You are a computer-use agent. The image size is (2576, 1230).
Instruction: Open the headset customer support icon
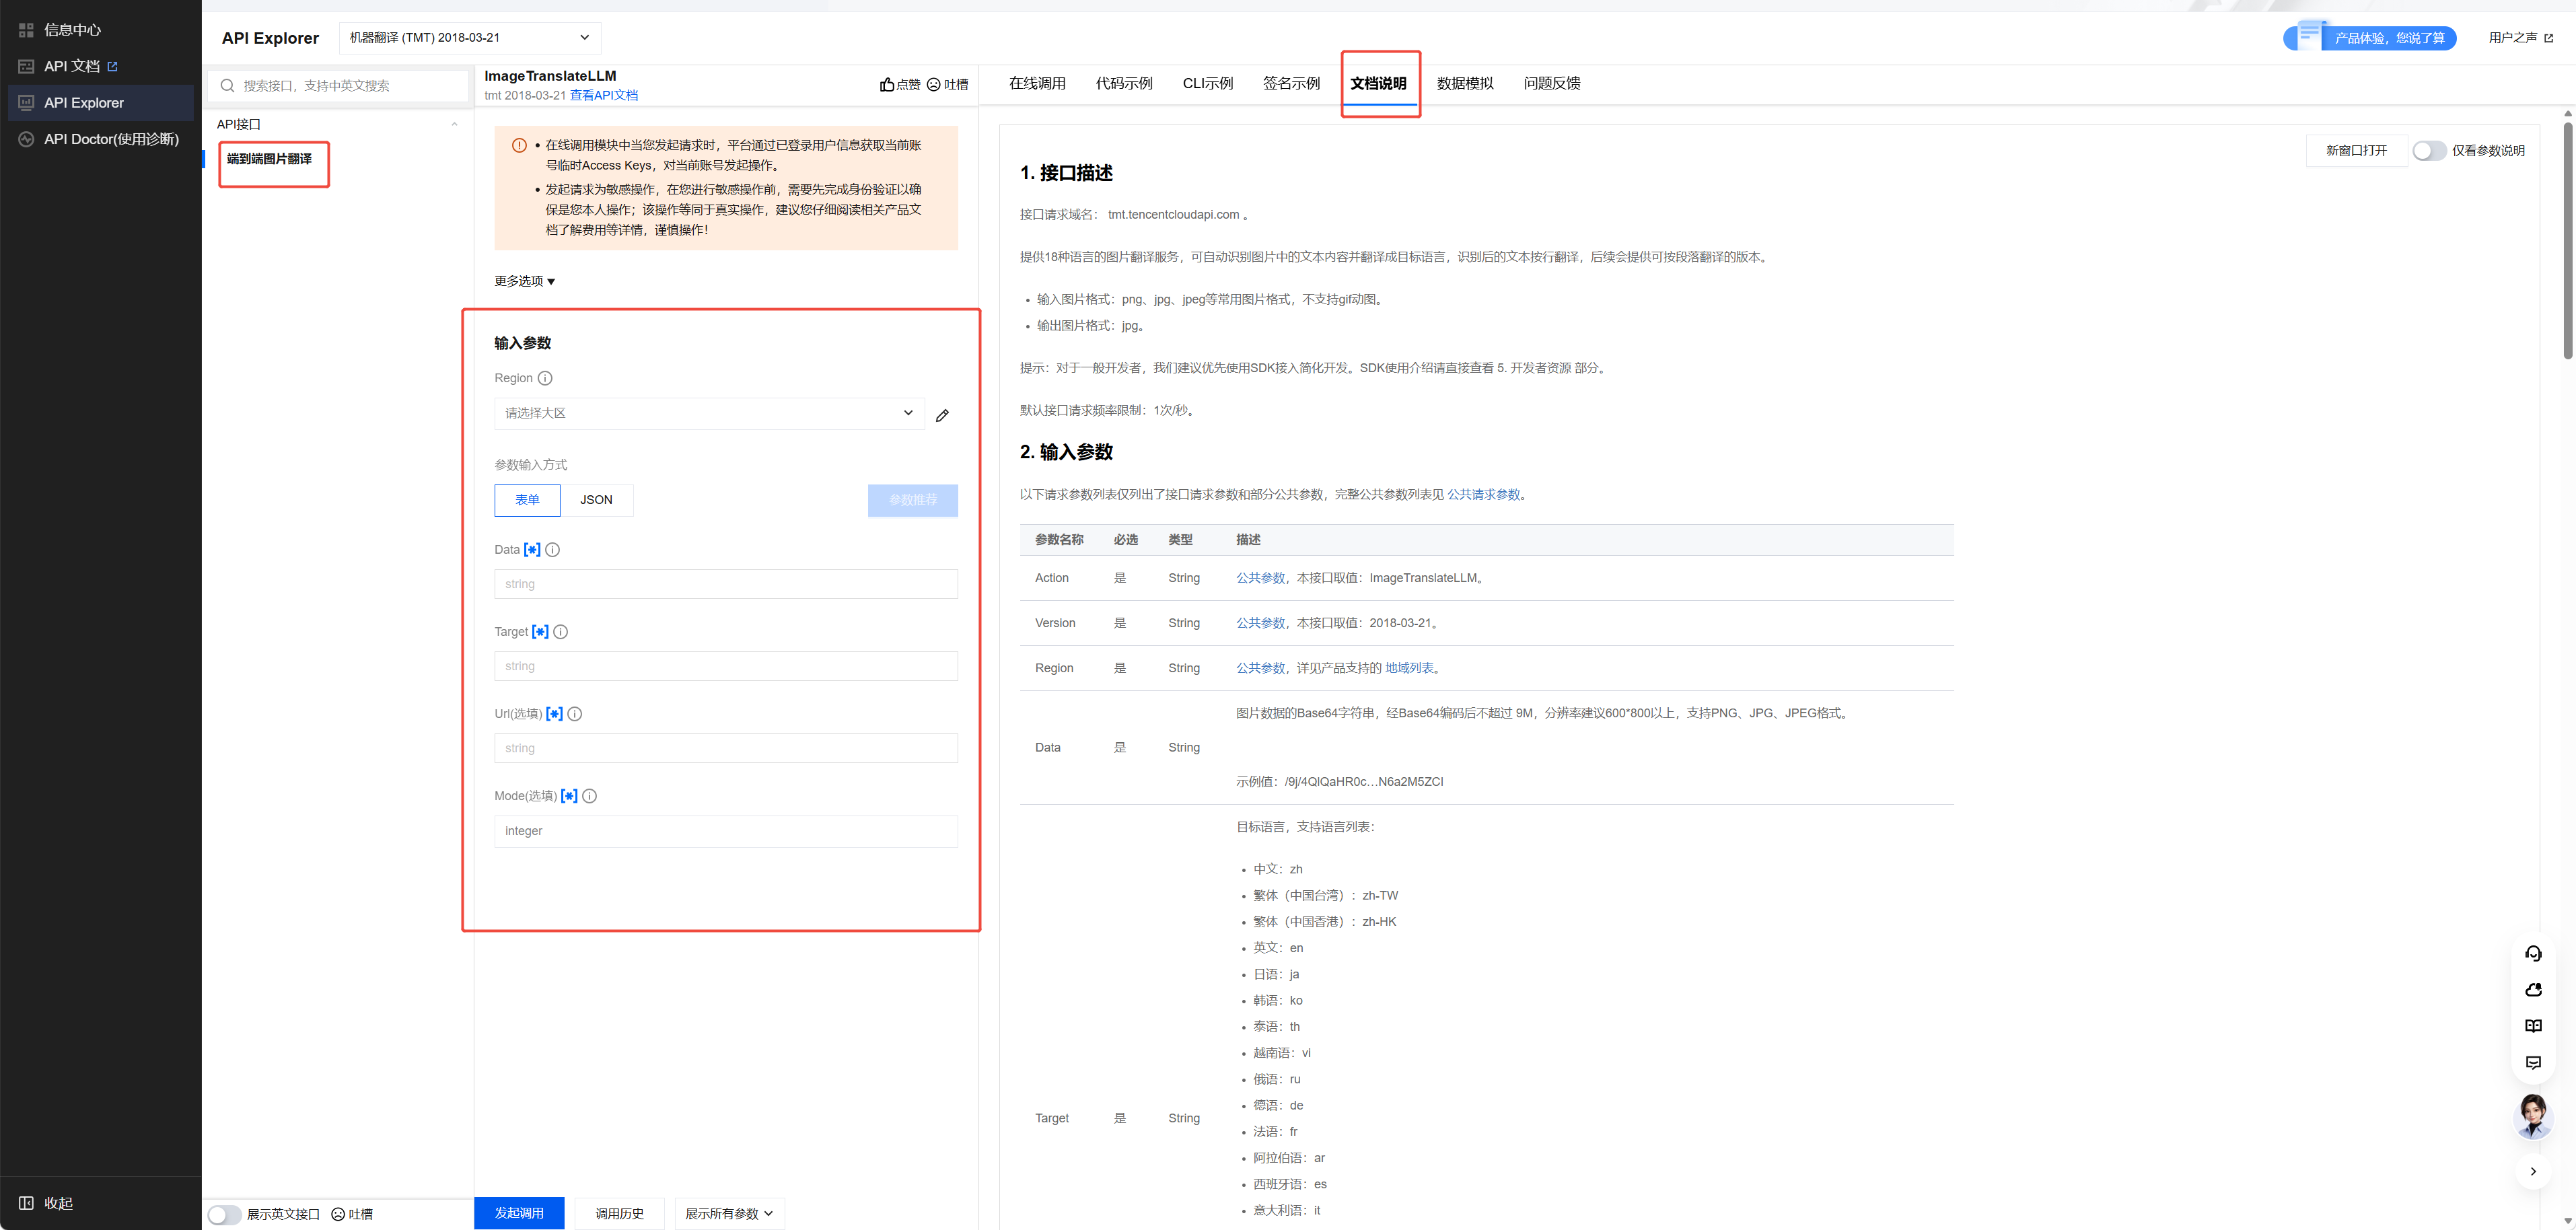tap(2533, 953)
